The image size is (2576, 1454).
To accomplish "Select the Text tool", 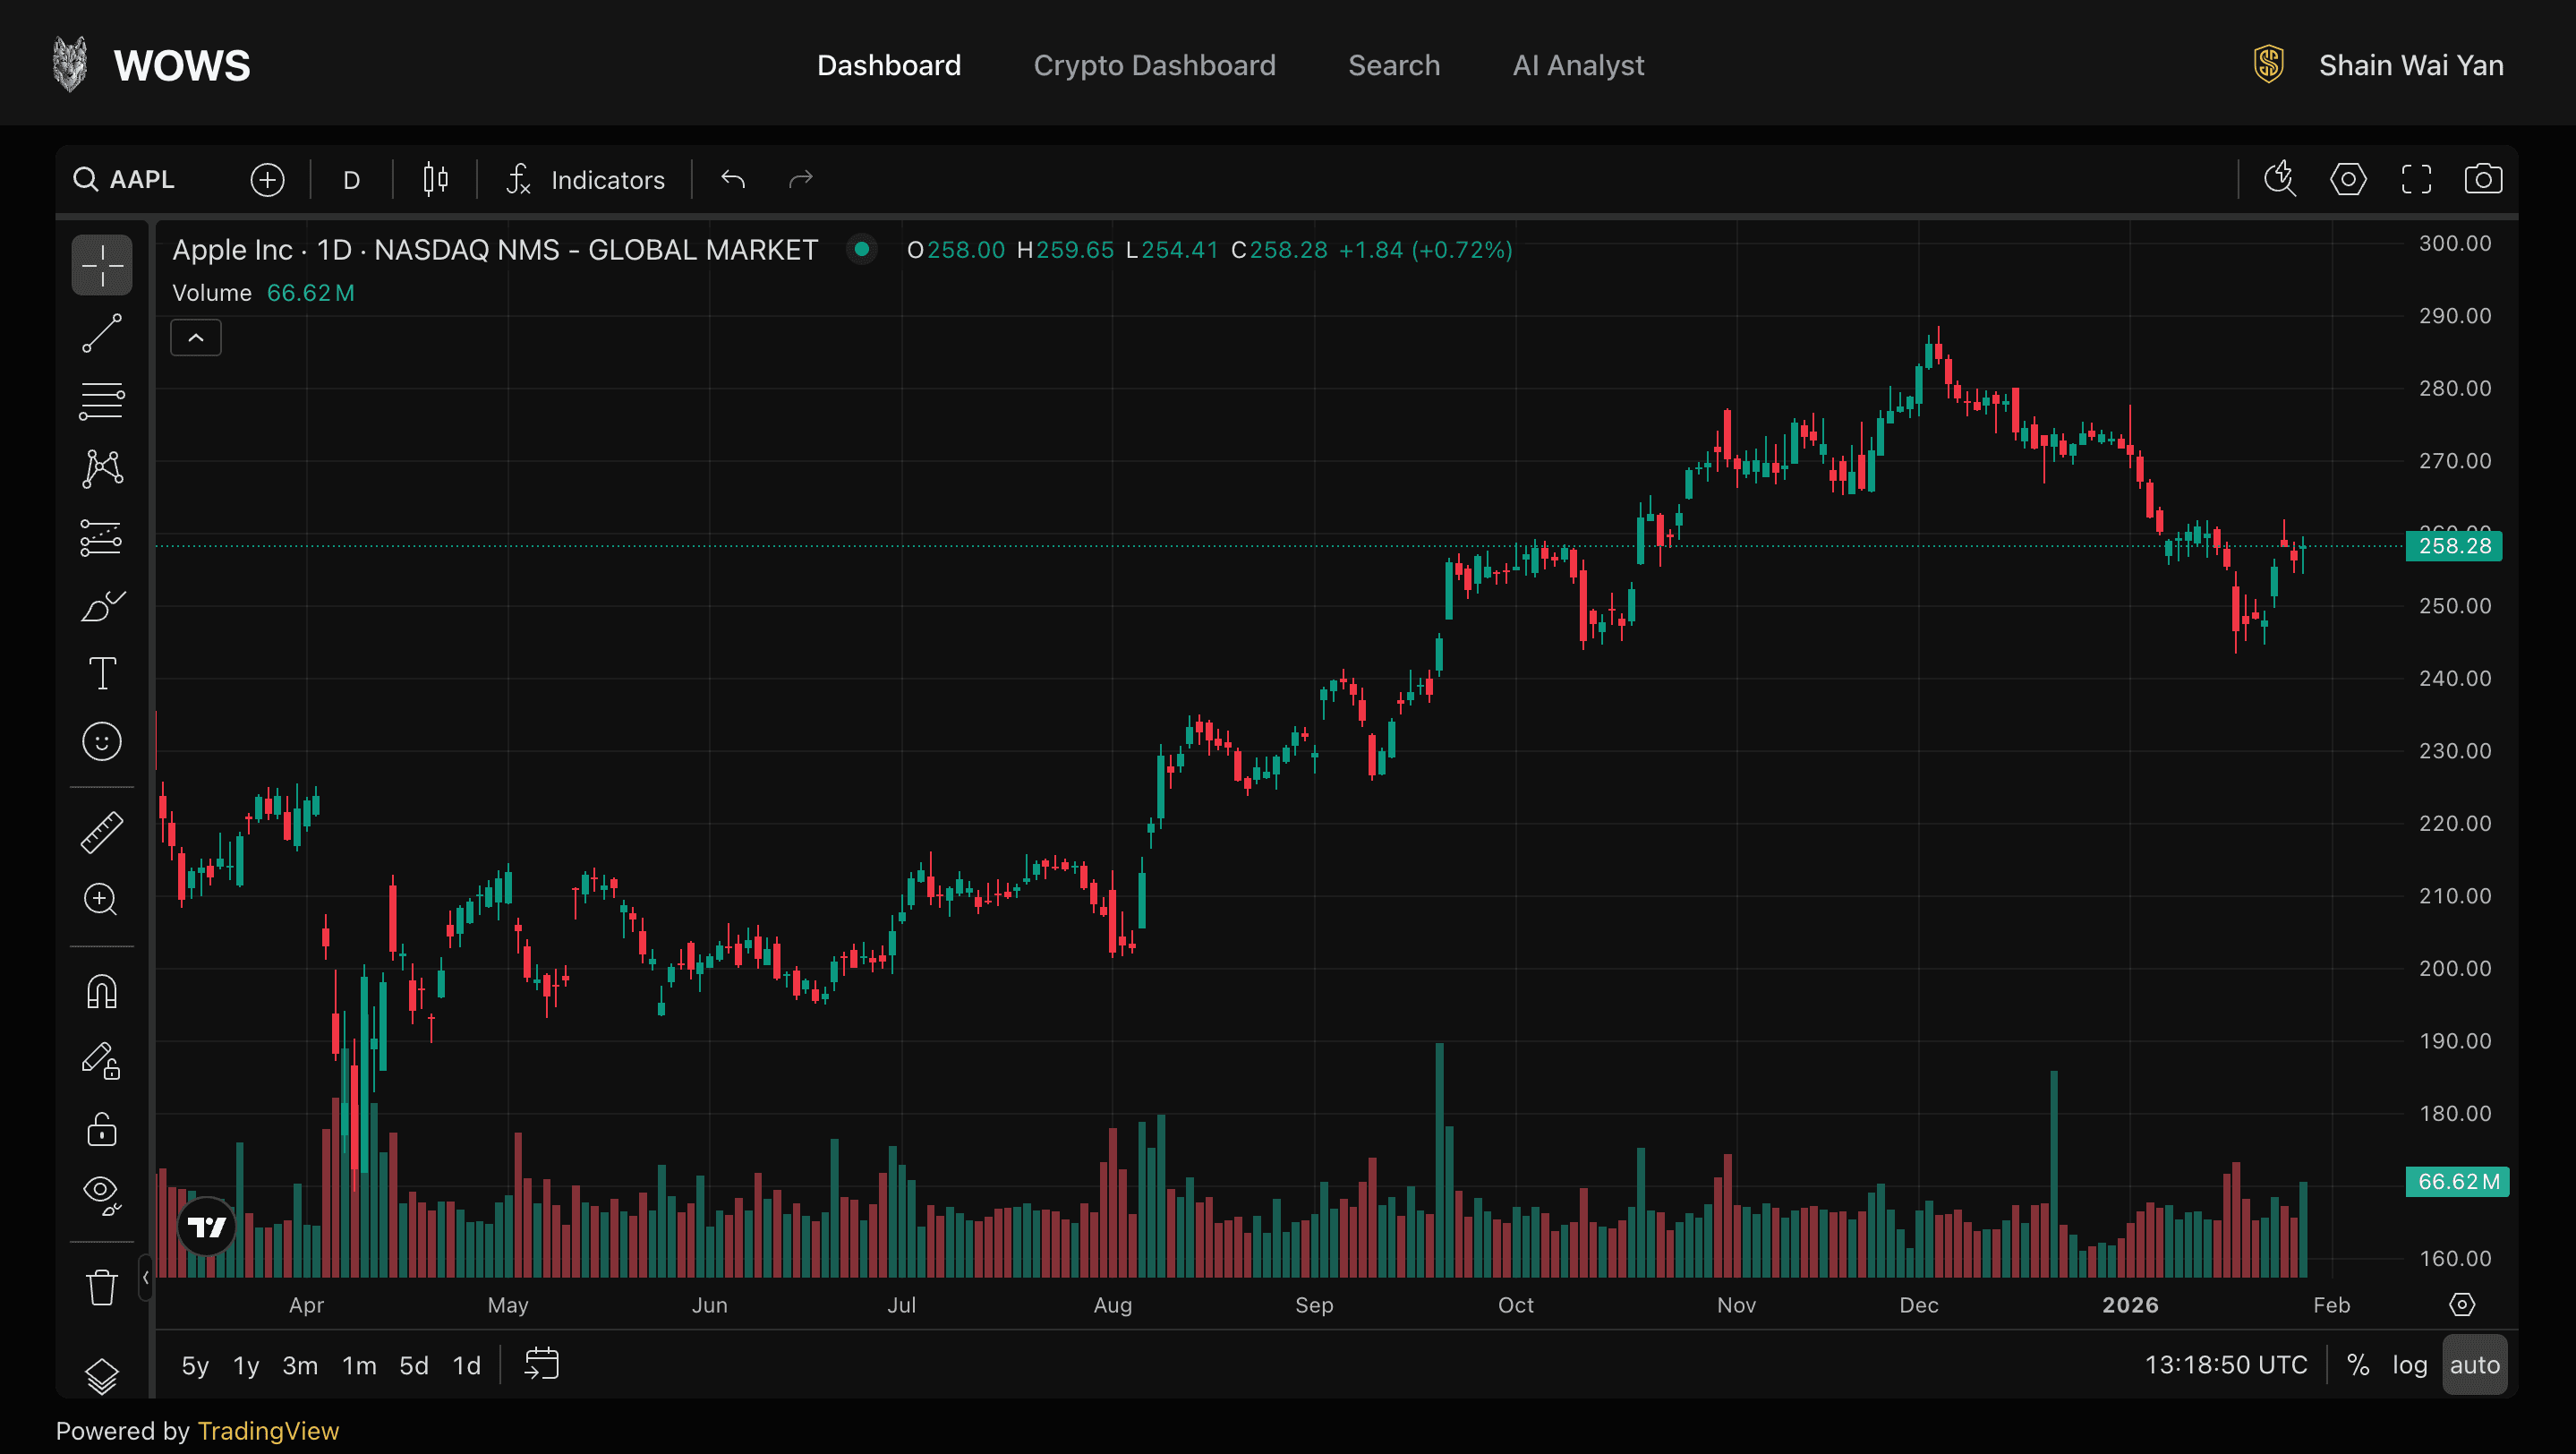I will coord(102,673).
